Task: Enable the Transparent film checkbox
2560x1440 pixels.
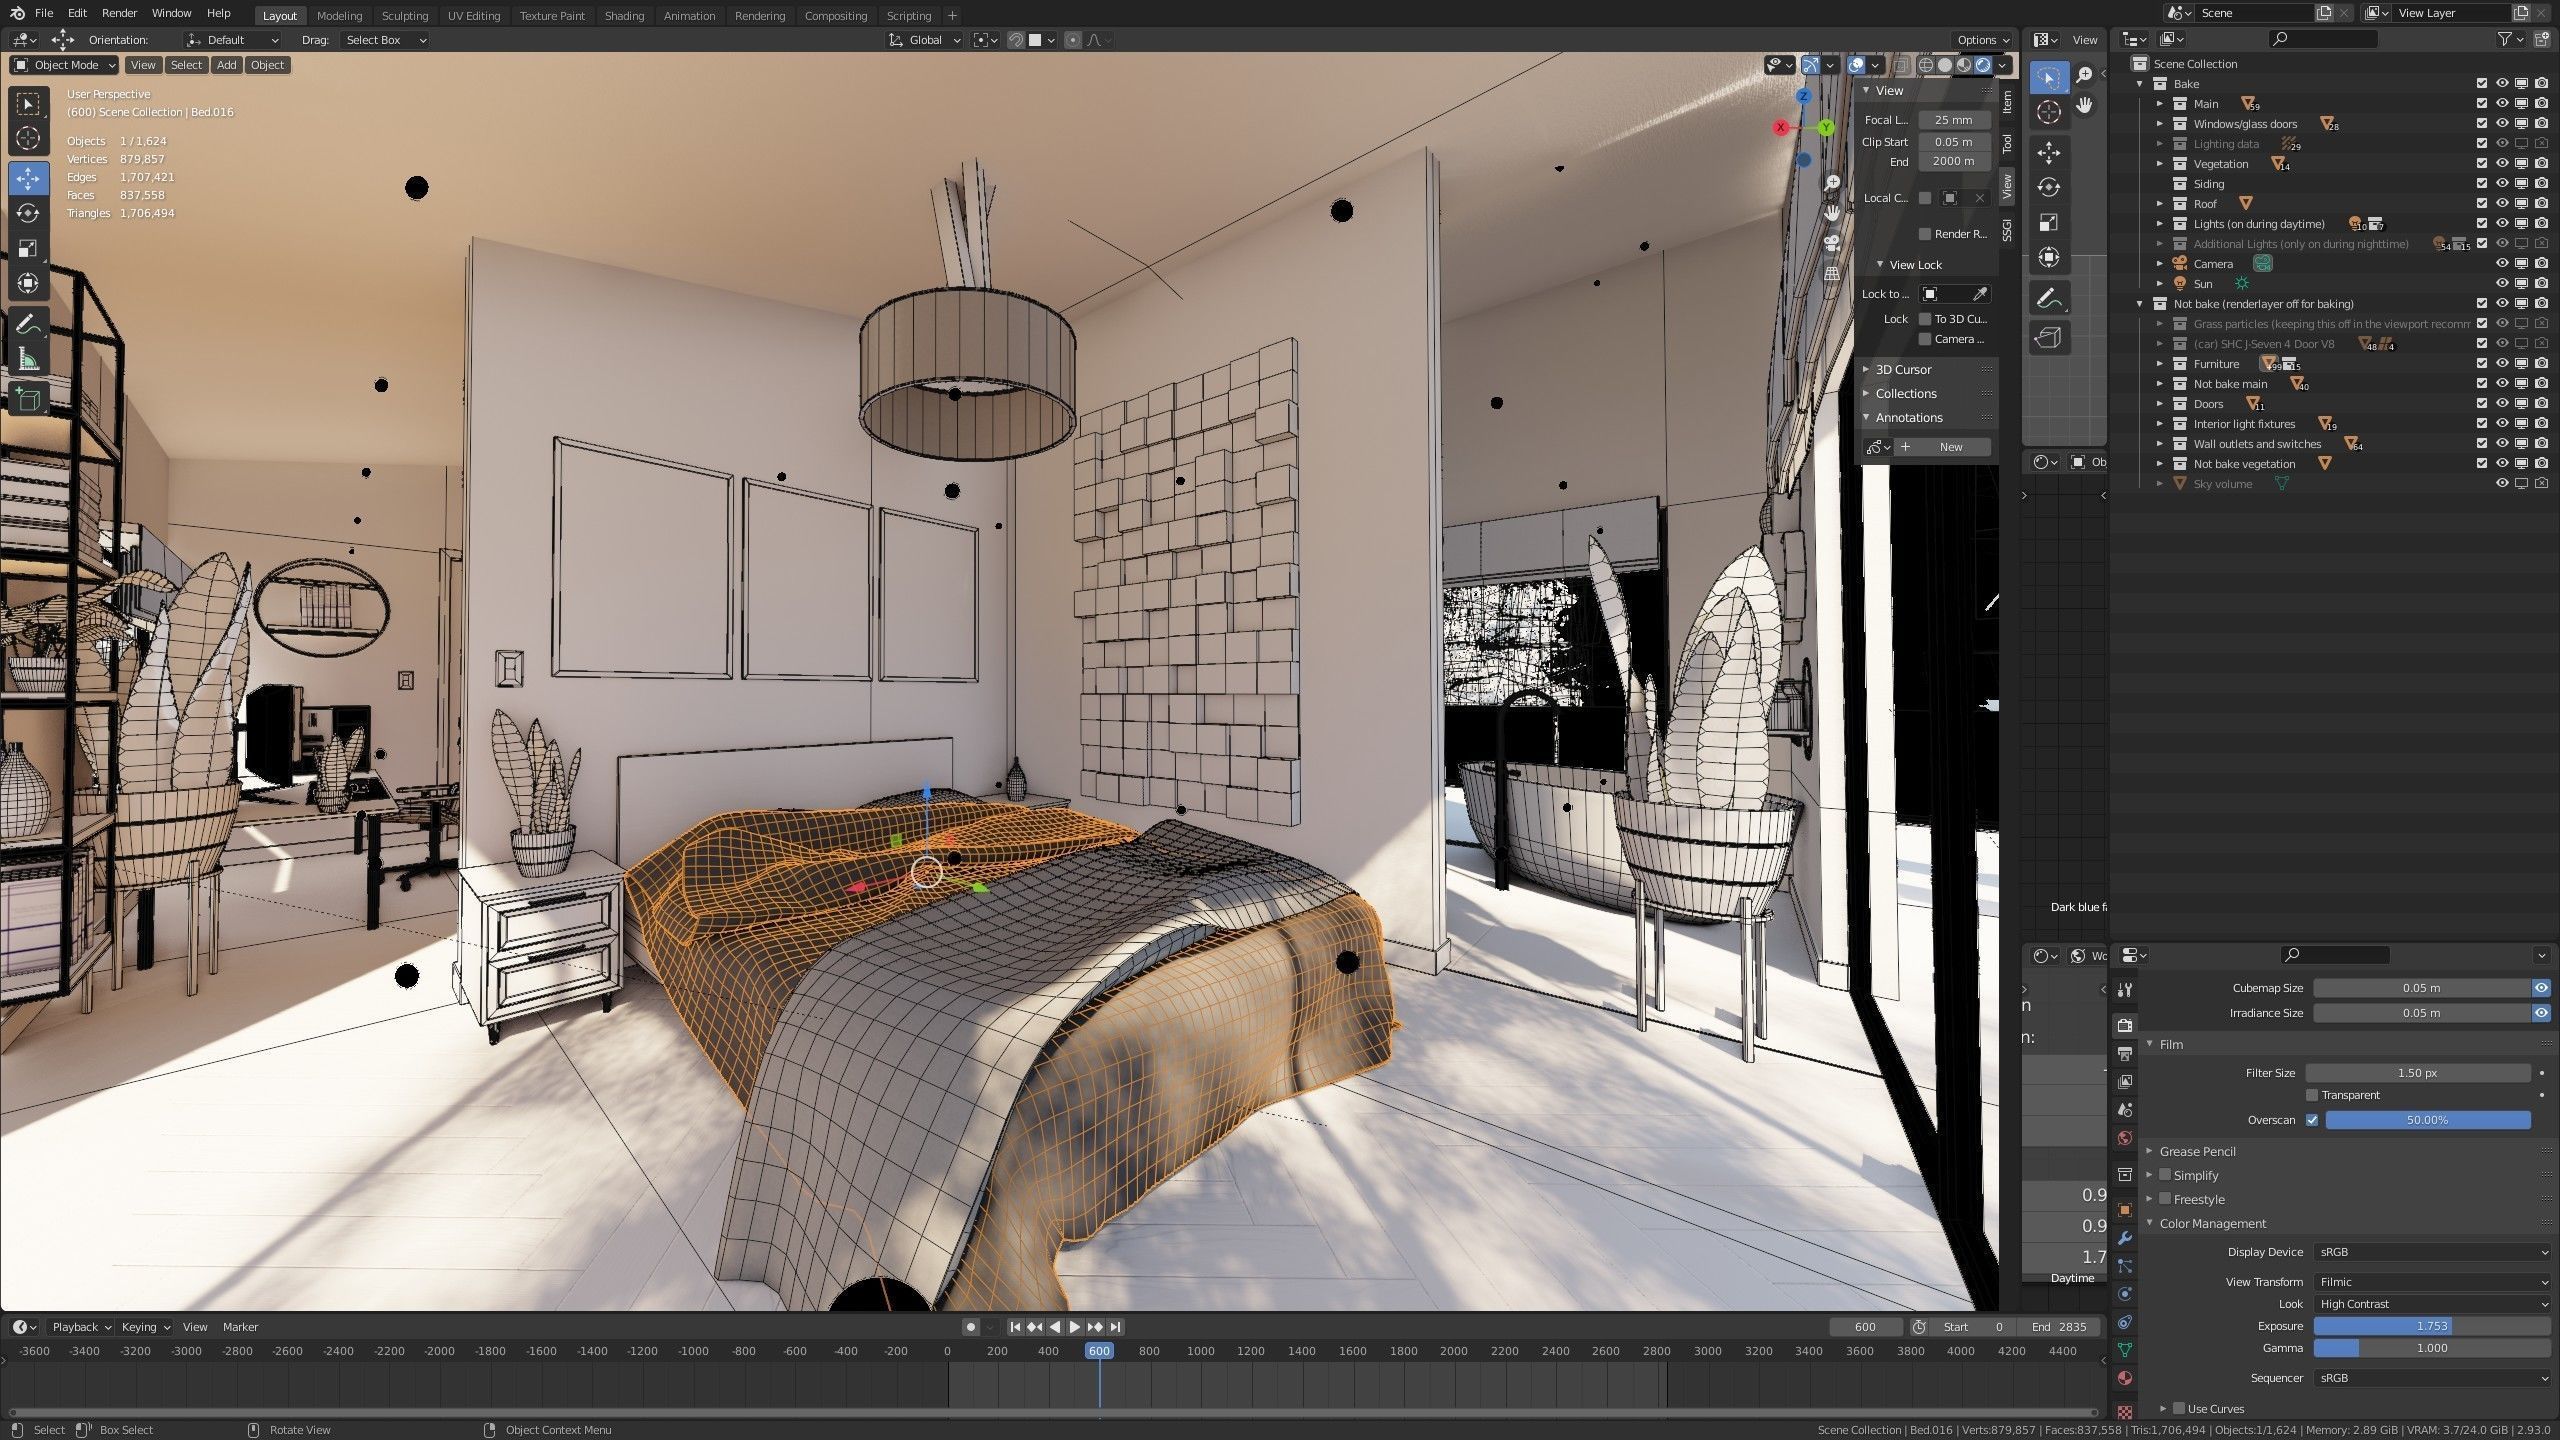Action: coord(2311,1095)
